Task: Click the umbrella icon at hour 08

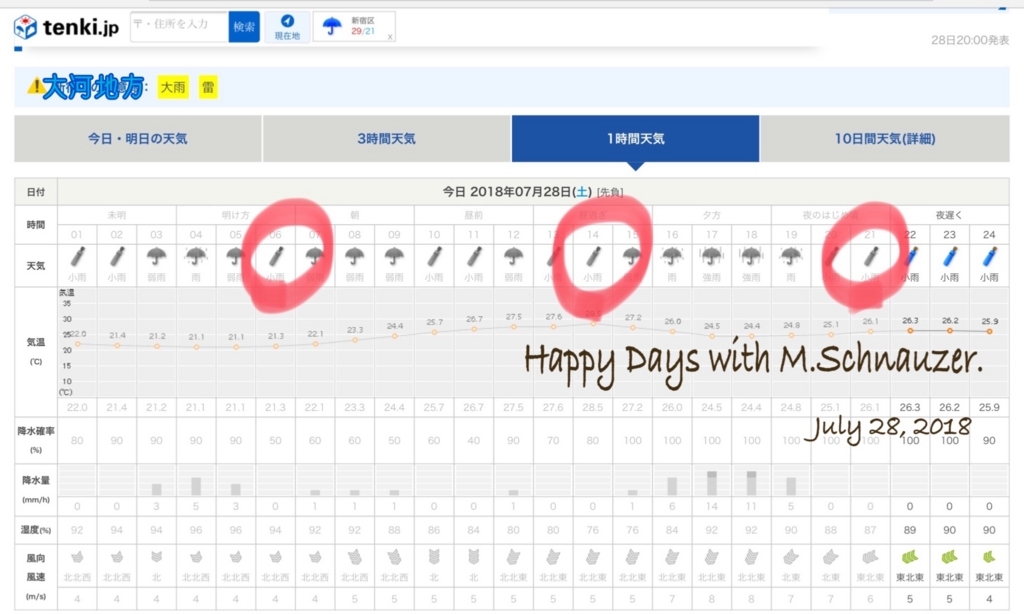Action: click(x=355, y=257)
